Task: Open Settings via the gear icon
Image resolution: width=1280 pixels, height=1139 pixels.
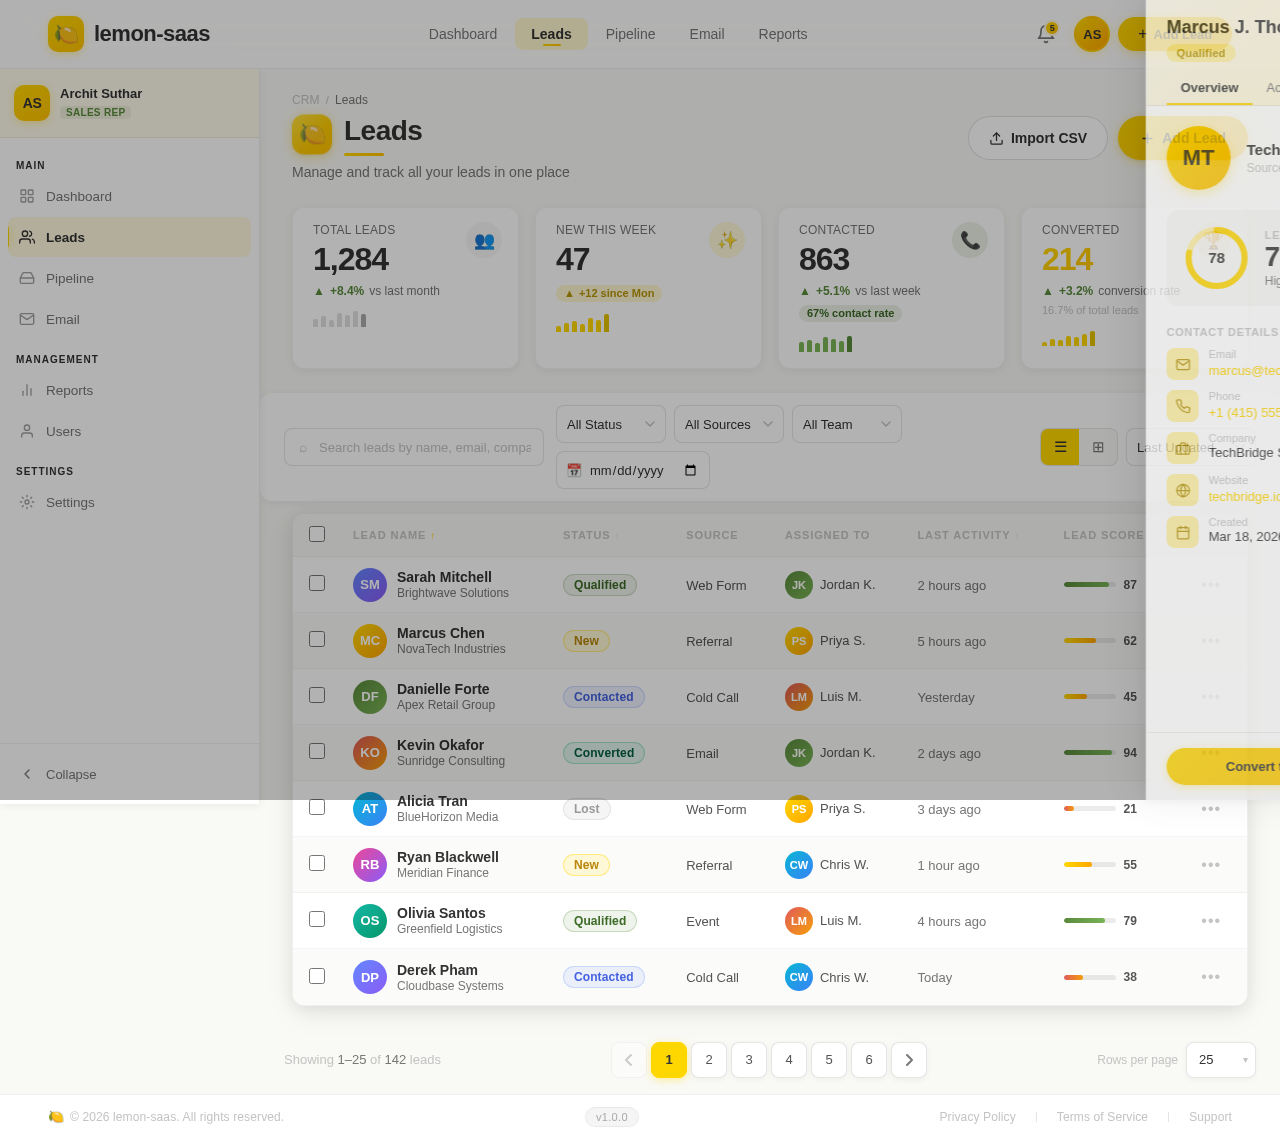Action: [26, 502]
